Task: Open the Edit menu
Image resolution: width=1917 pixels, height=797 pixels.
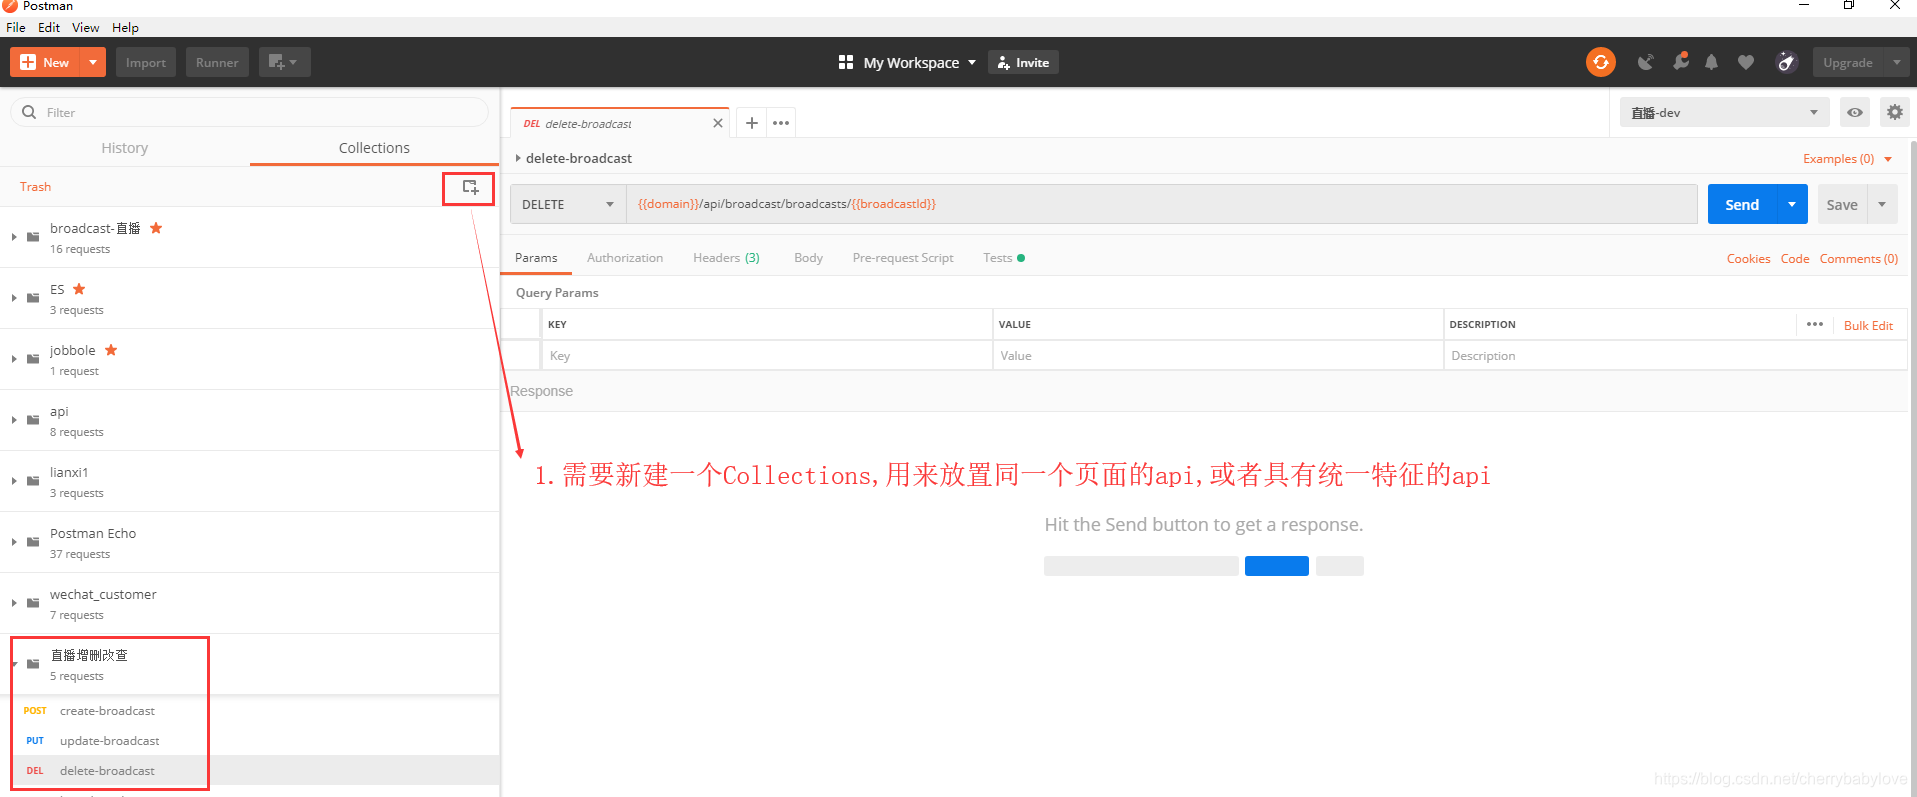Action: coord(49,27)
